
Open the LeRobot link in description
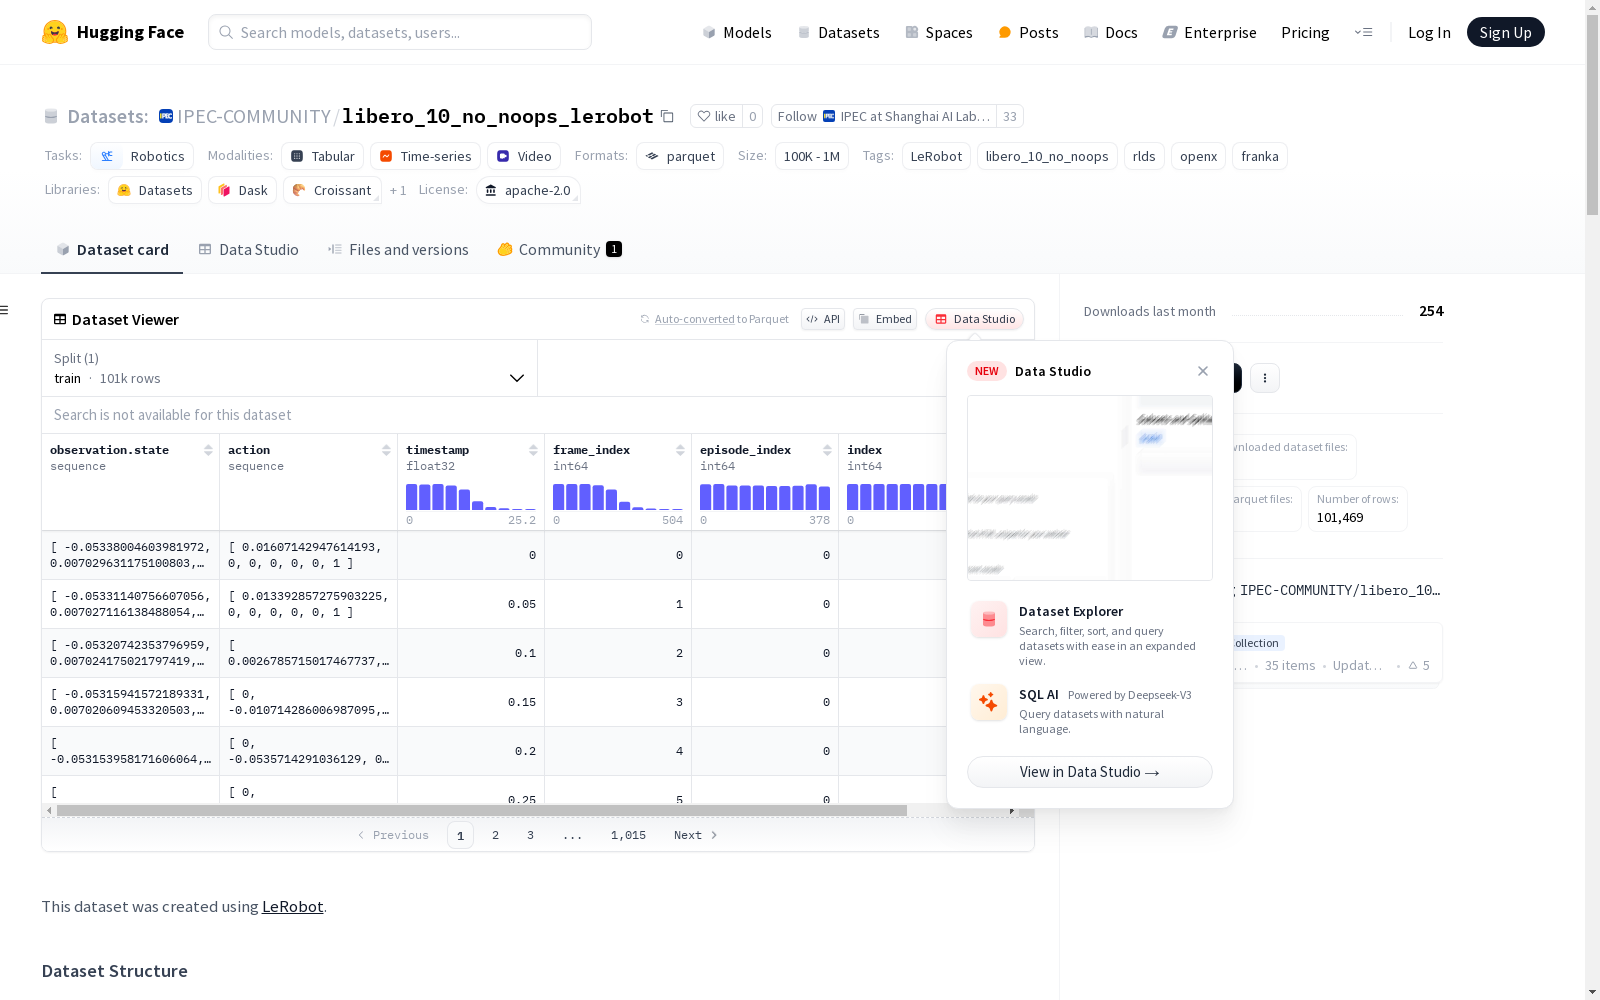coord(292,906)
